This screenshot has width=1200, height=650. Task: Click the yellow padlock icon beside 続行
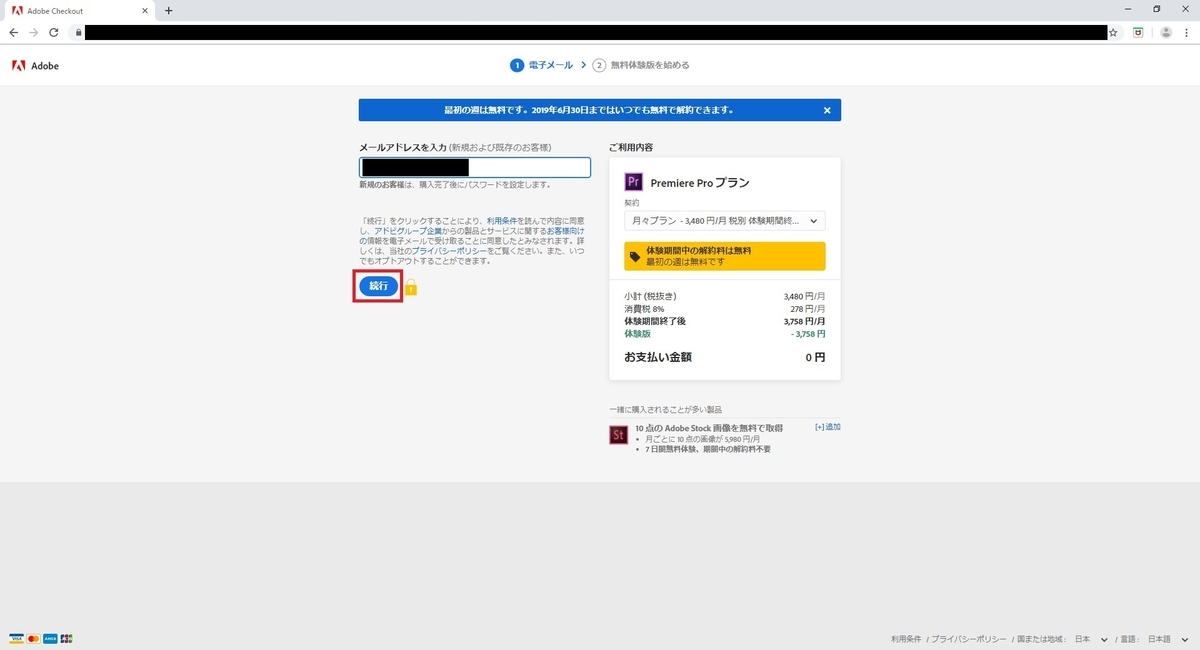pyautogui.click(x=410, y=287)
